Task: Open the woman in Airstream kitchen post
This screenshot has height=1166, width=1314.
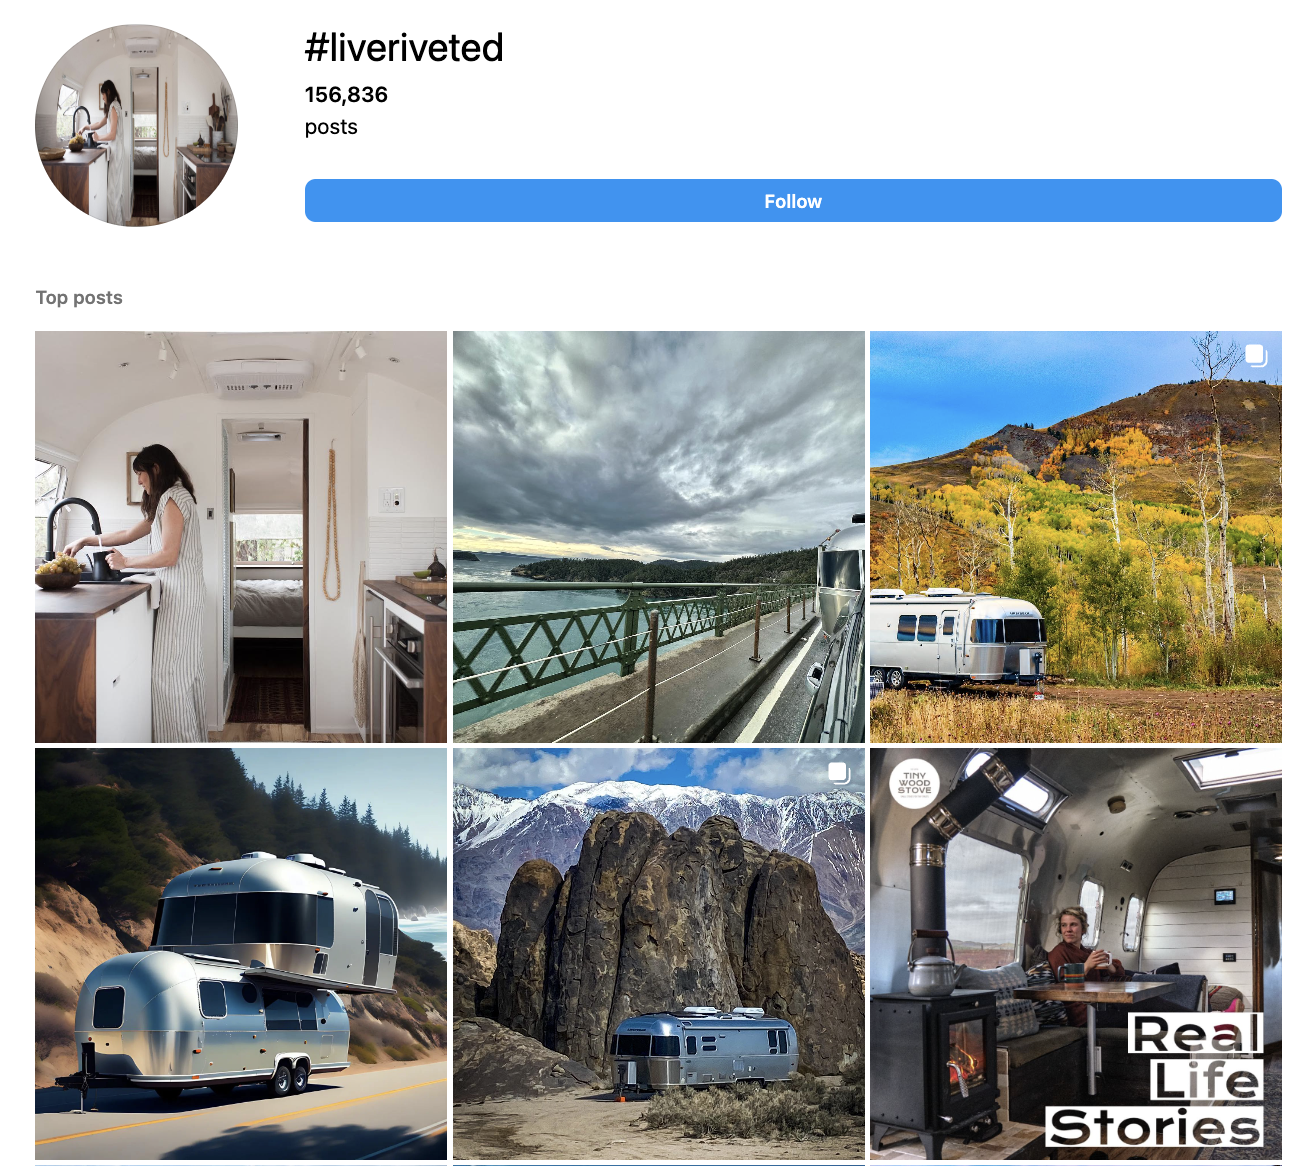Action: coord(241,537)
